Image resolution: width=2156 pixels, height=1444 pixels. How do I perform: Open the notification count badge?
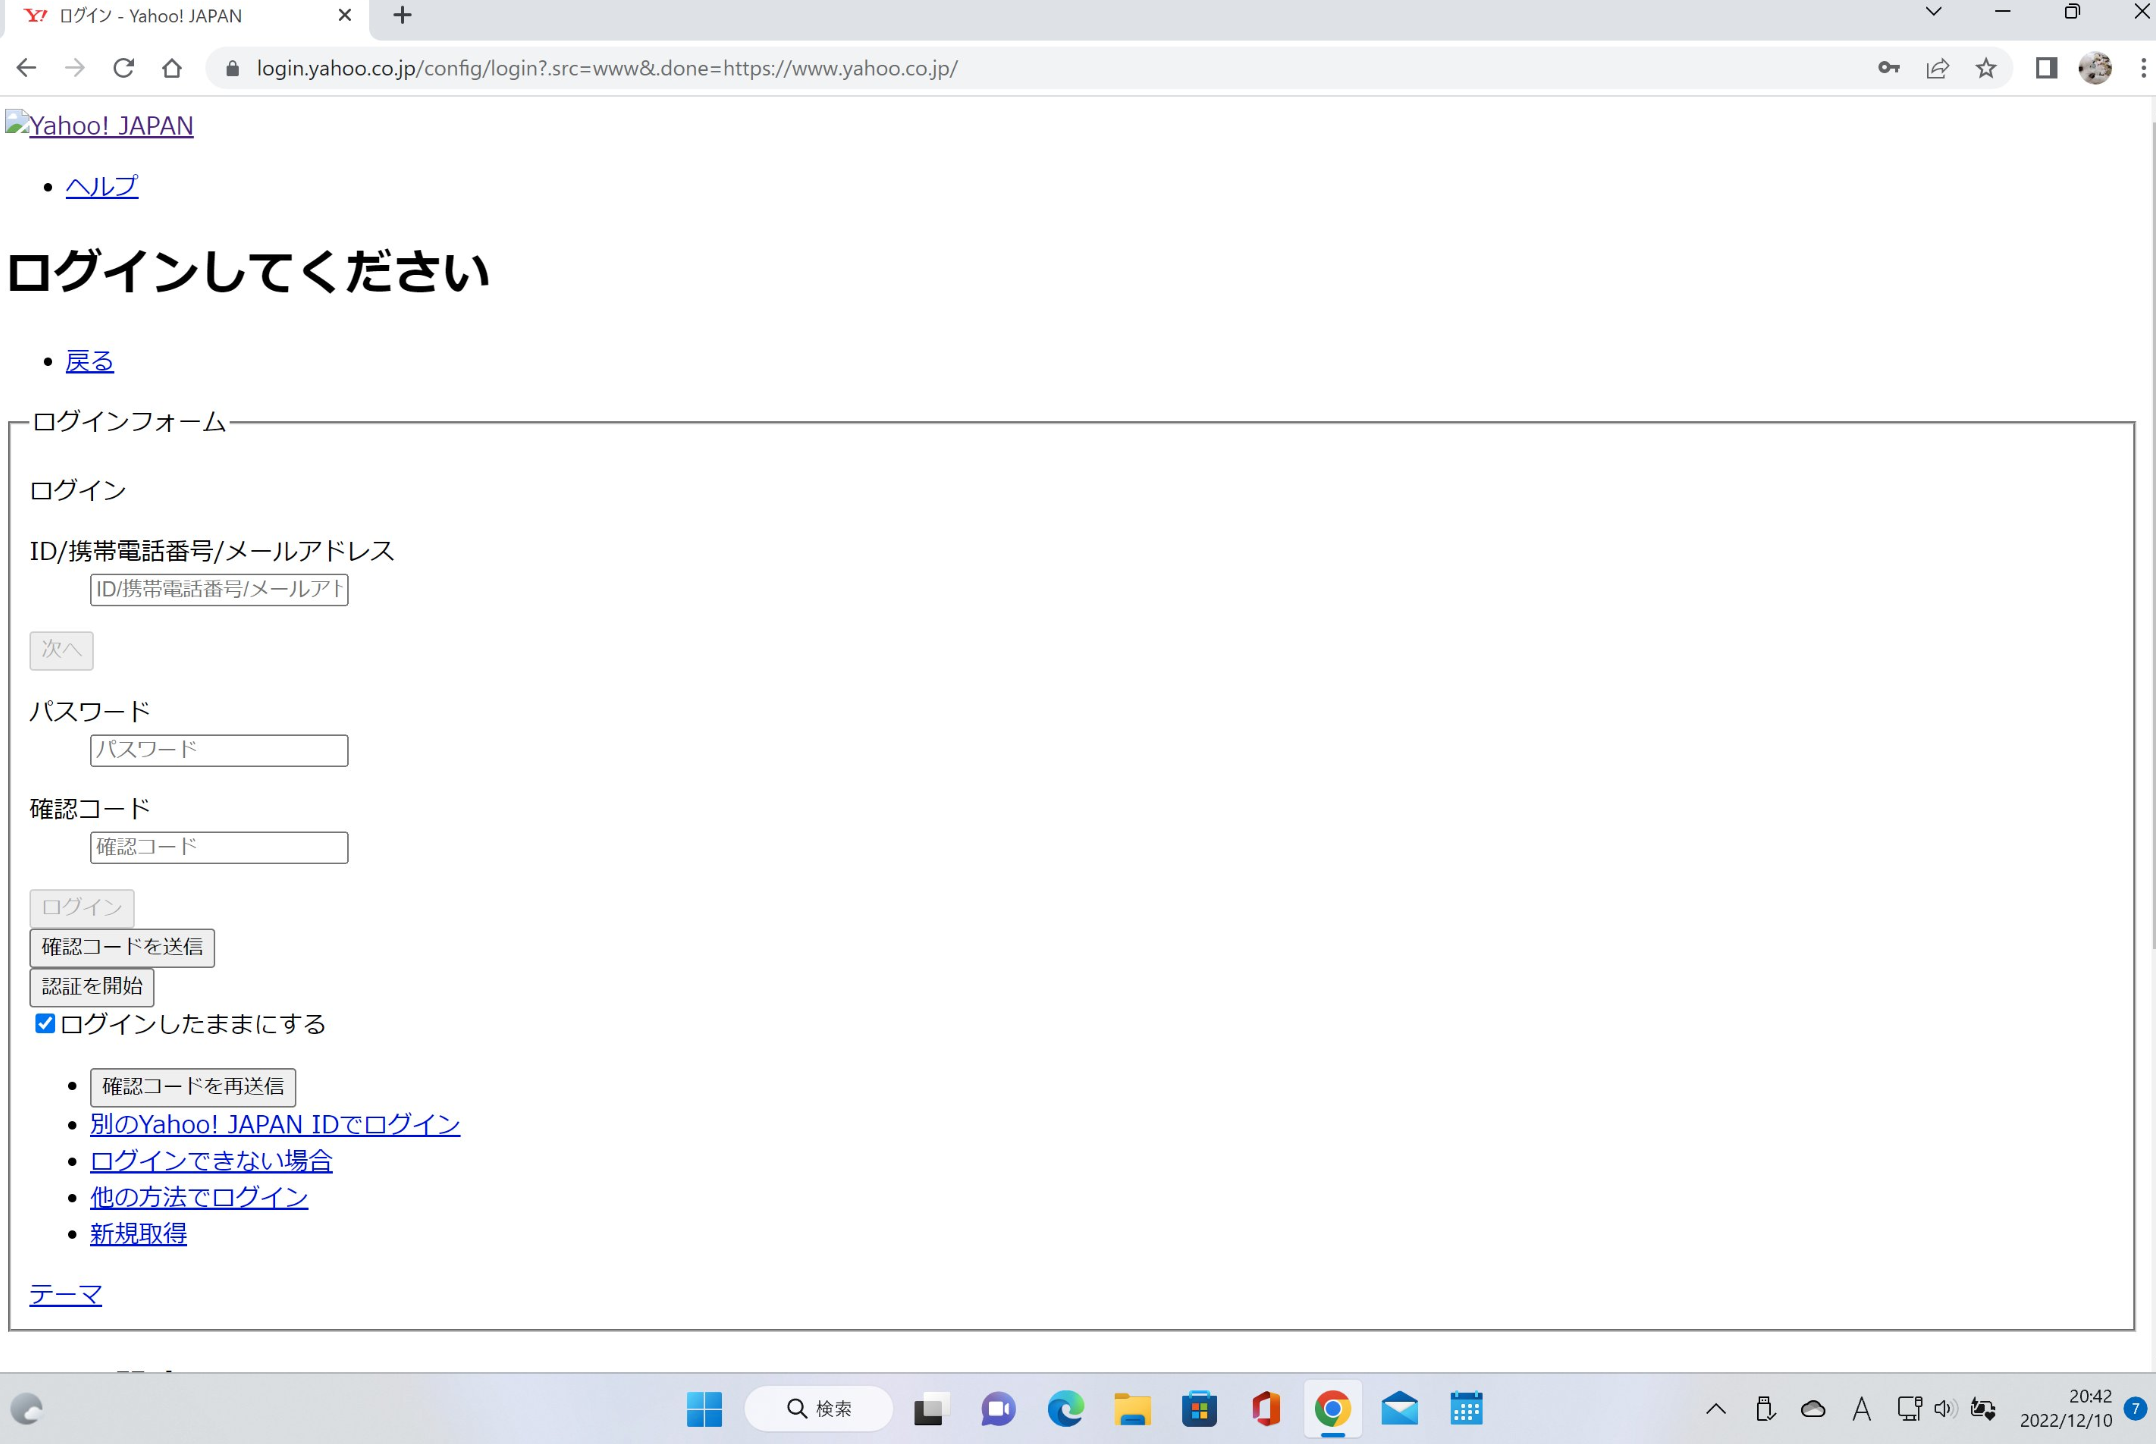point(2135,1408)
